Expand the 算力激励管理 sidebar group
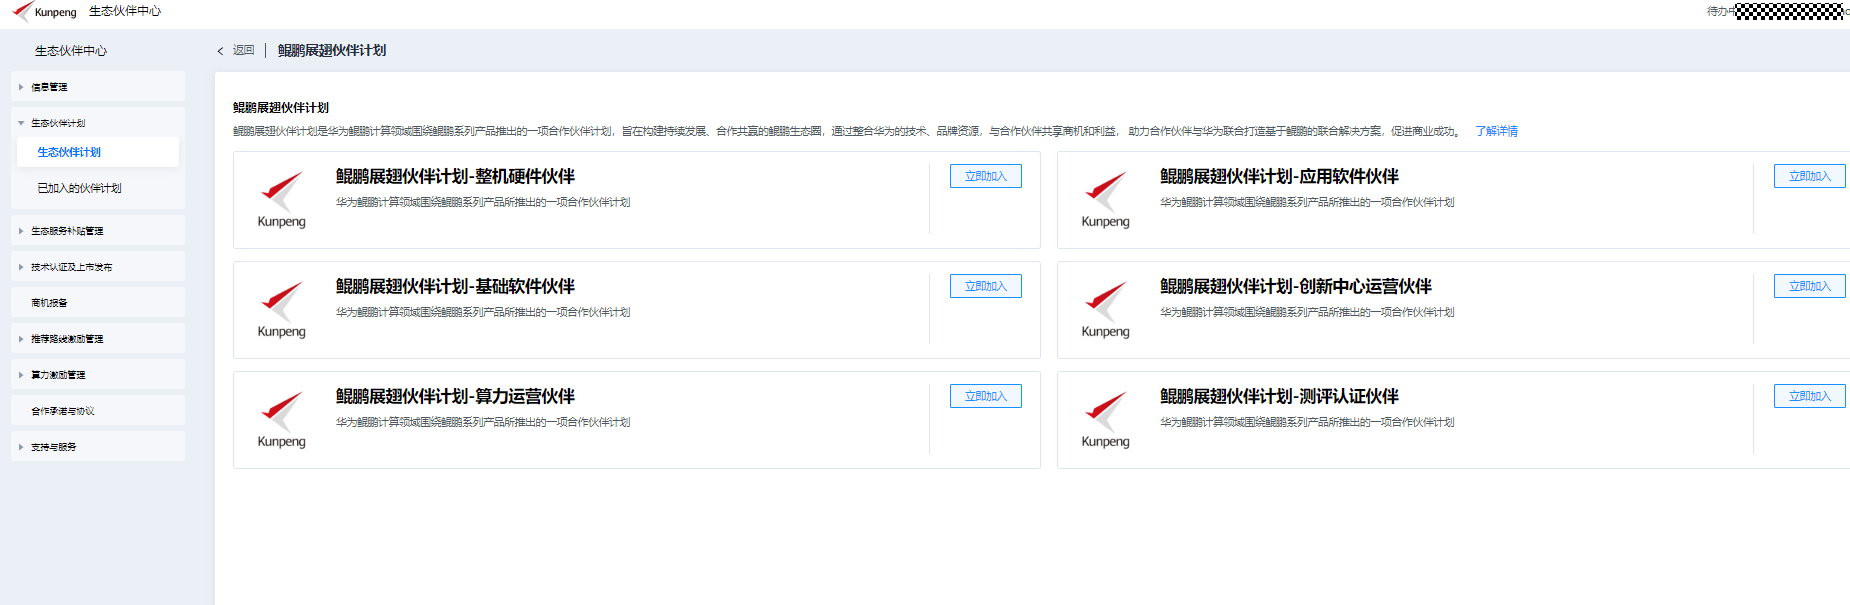 point(98,375)
